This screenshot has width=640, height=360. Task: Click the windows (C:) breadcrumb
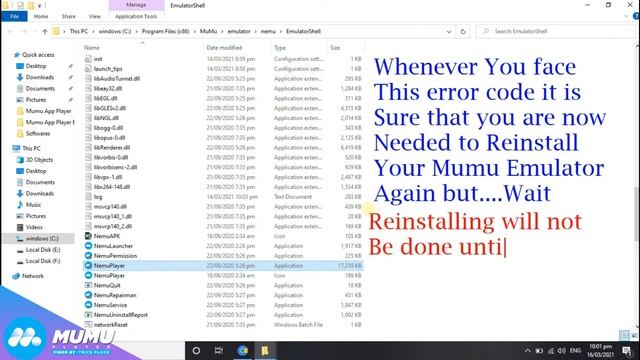(115, 31)
